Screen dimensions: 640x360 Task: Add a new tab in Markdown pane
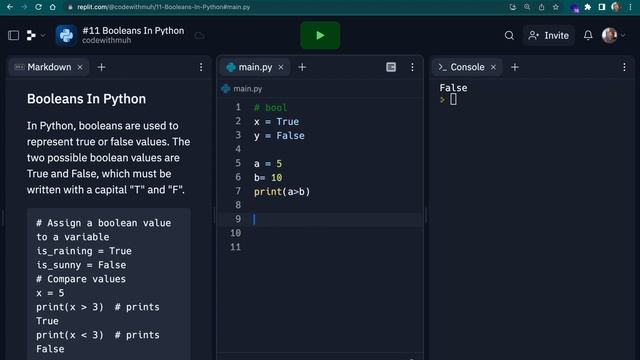(102, 67)
